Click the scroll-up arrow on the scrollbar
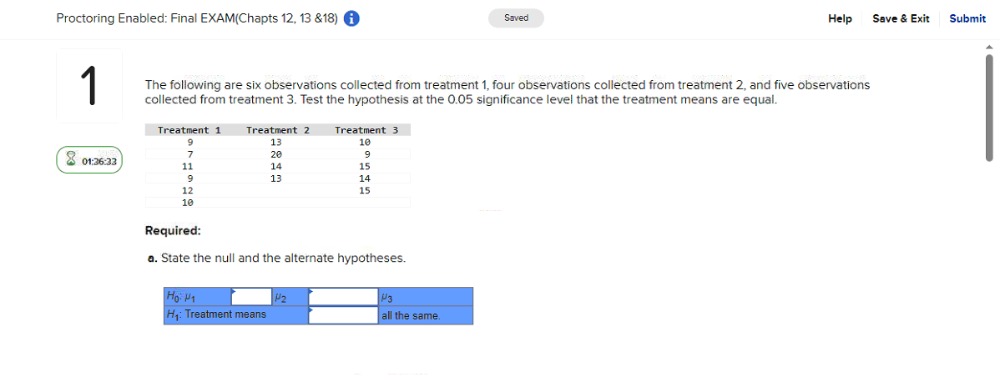The height and width of the screenshot is (382, 1000). [989, 47]
